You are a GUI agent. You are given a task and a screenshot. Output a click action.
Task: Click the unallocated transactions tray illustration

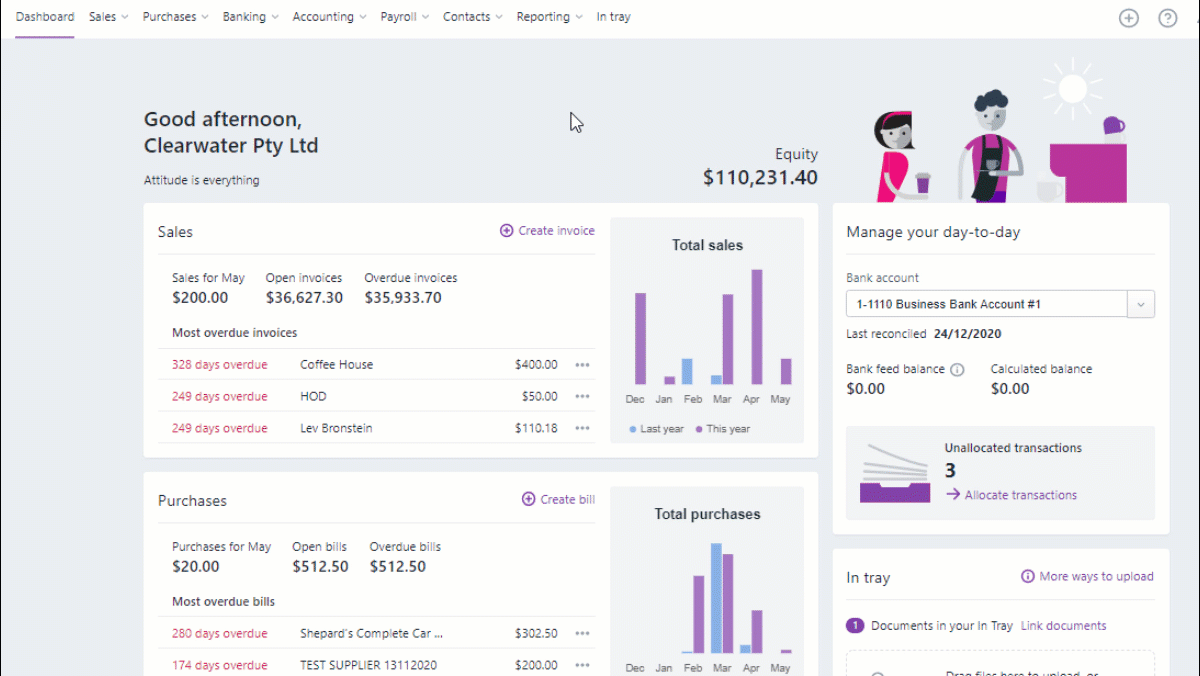coord(894,474)
